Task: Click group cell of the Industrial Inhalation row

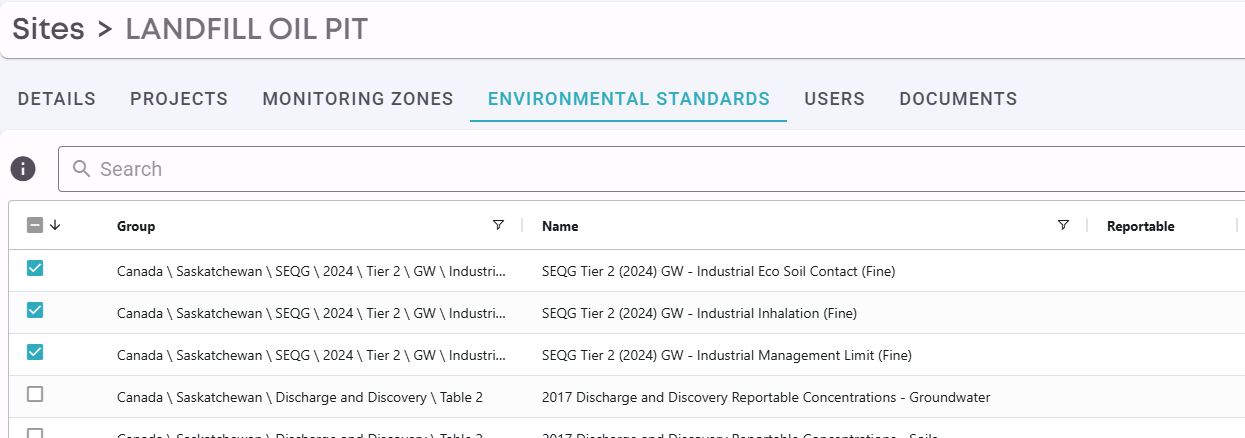Action: [311, 313]
